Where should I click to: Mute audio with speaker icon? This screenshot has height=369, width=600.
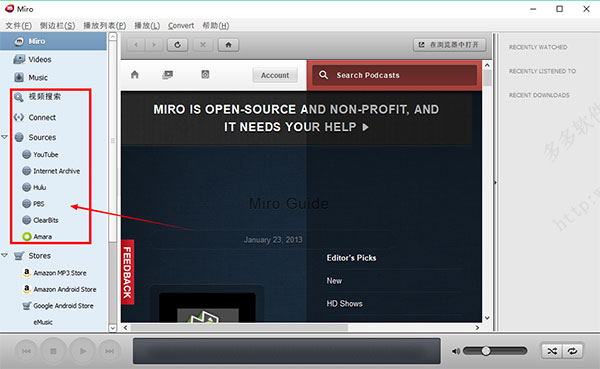click(x=455, y=351)
